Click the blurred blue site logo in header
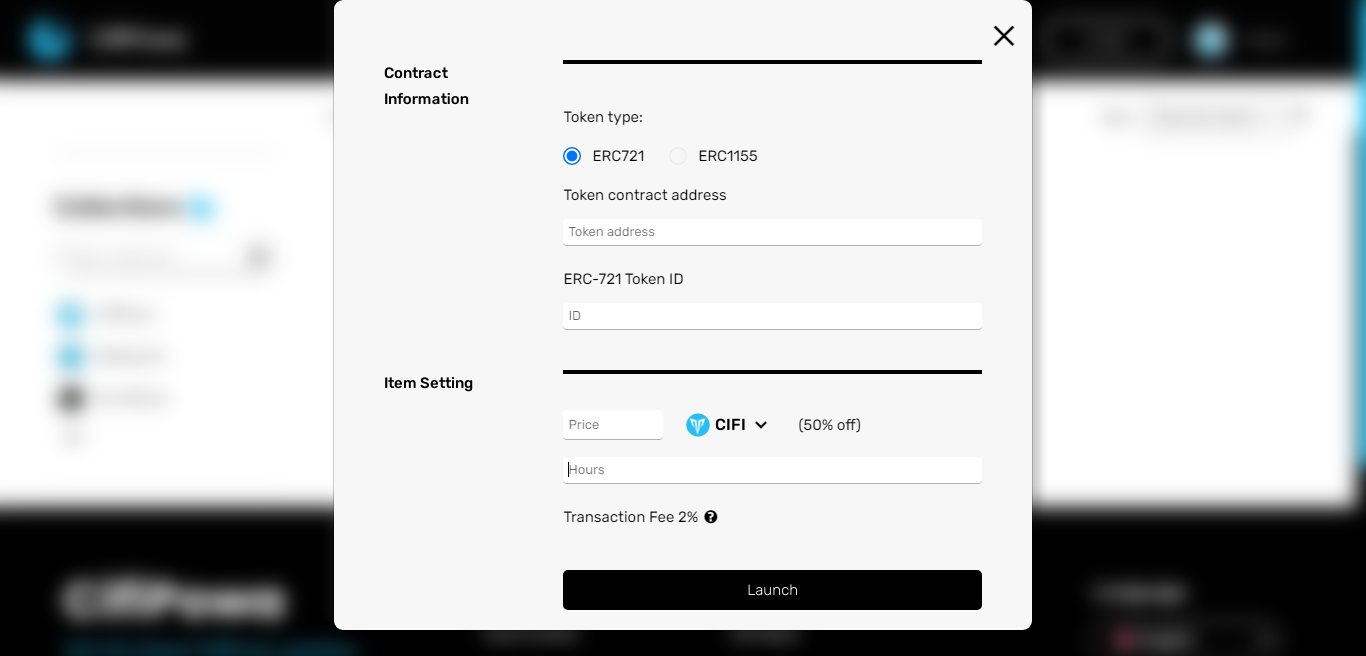1366x656 pixels. pos(48,40)
